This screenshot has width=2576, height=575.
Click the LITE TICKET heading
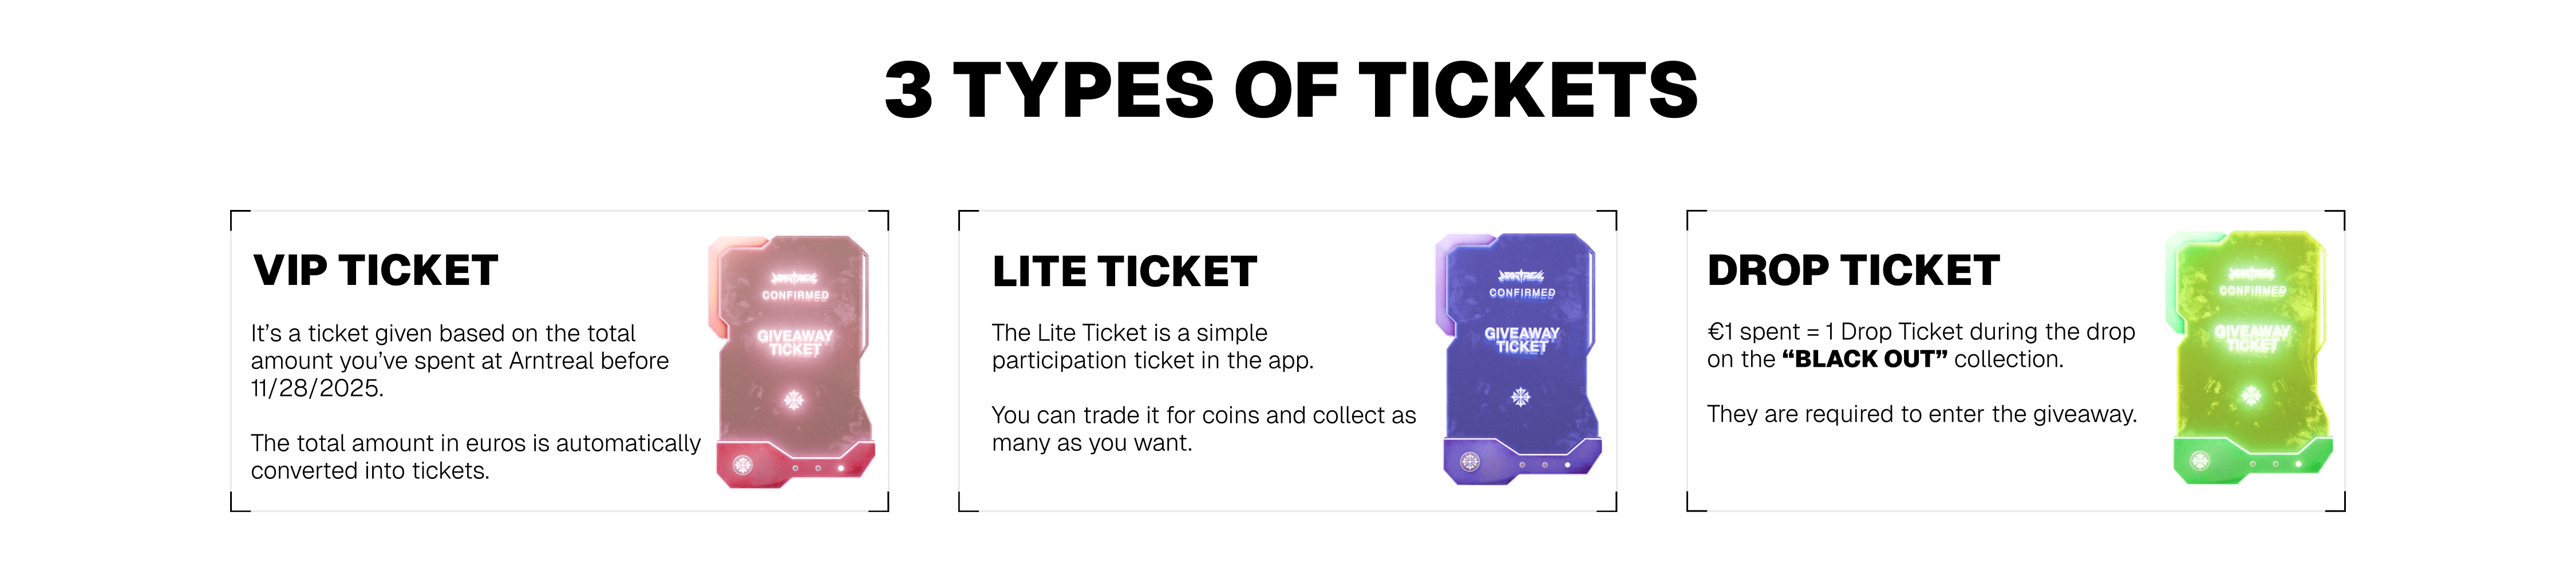point(1124,272)
